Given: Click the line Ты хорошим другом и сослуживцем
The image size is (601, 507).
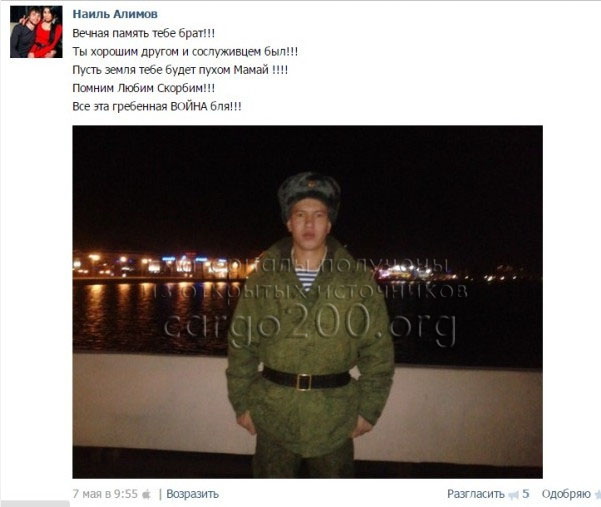Looking at the screenshot, I should 185,52.
